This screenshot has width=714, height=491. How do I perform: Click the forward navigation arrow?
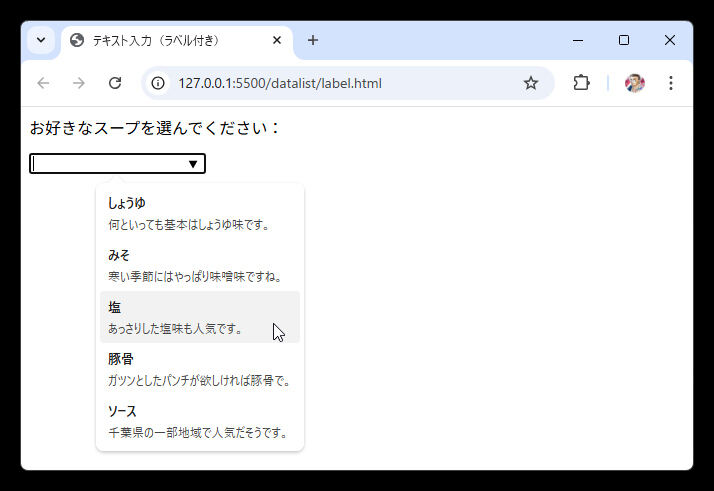(79, 83)
